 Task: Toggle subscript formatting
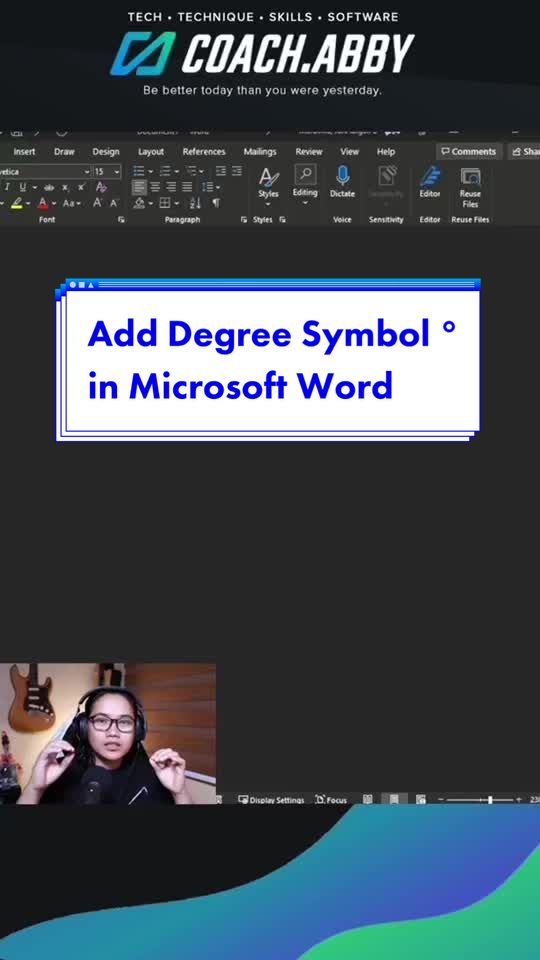pos(66,187)
